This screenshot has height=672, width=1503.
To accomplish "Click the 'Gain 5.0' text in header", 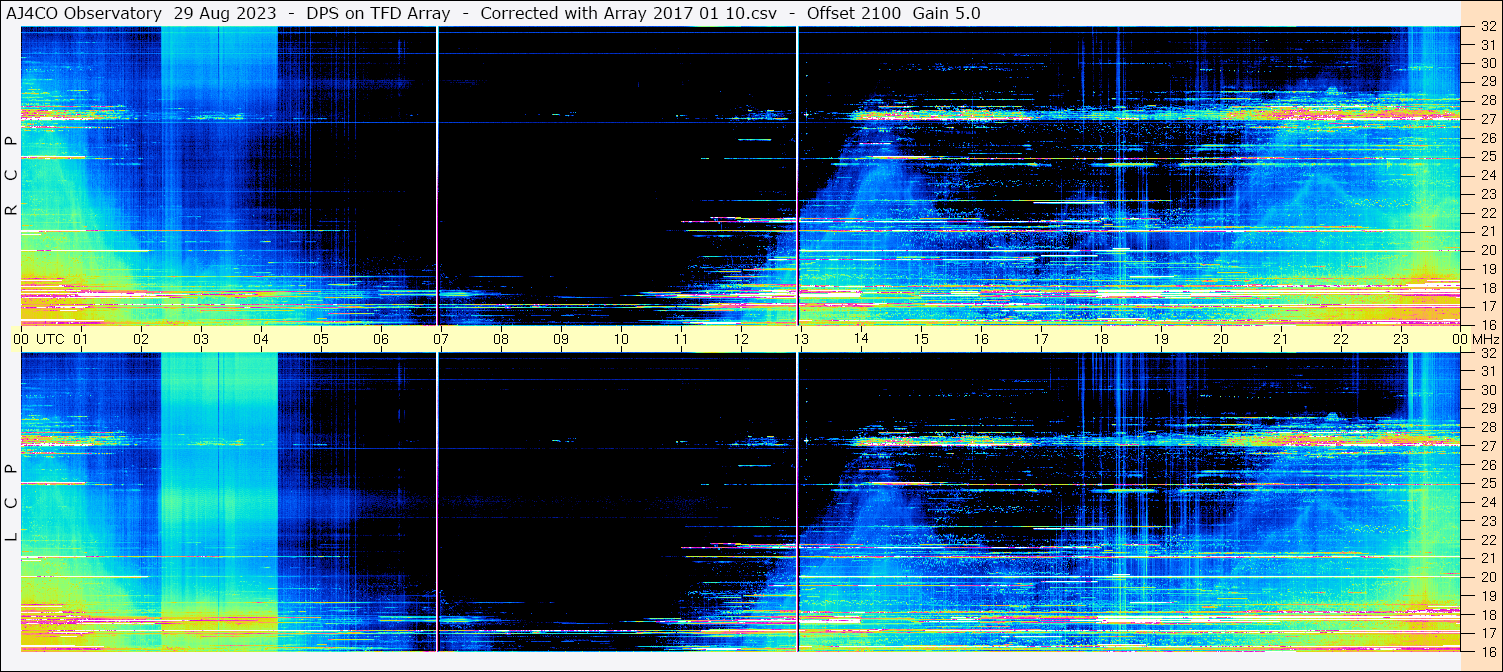I will 946,13.
